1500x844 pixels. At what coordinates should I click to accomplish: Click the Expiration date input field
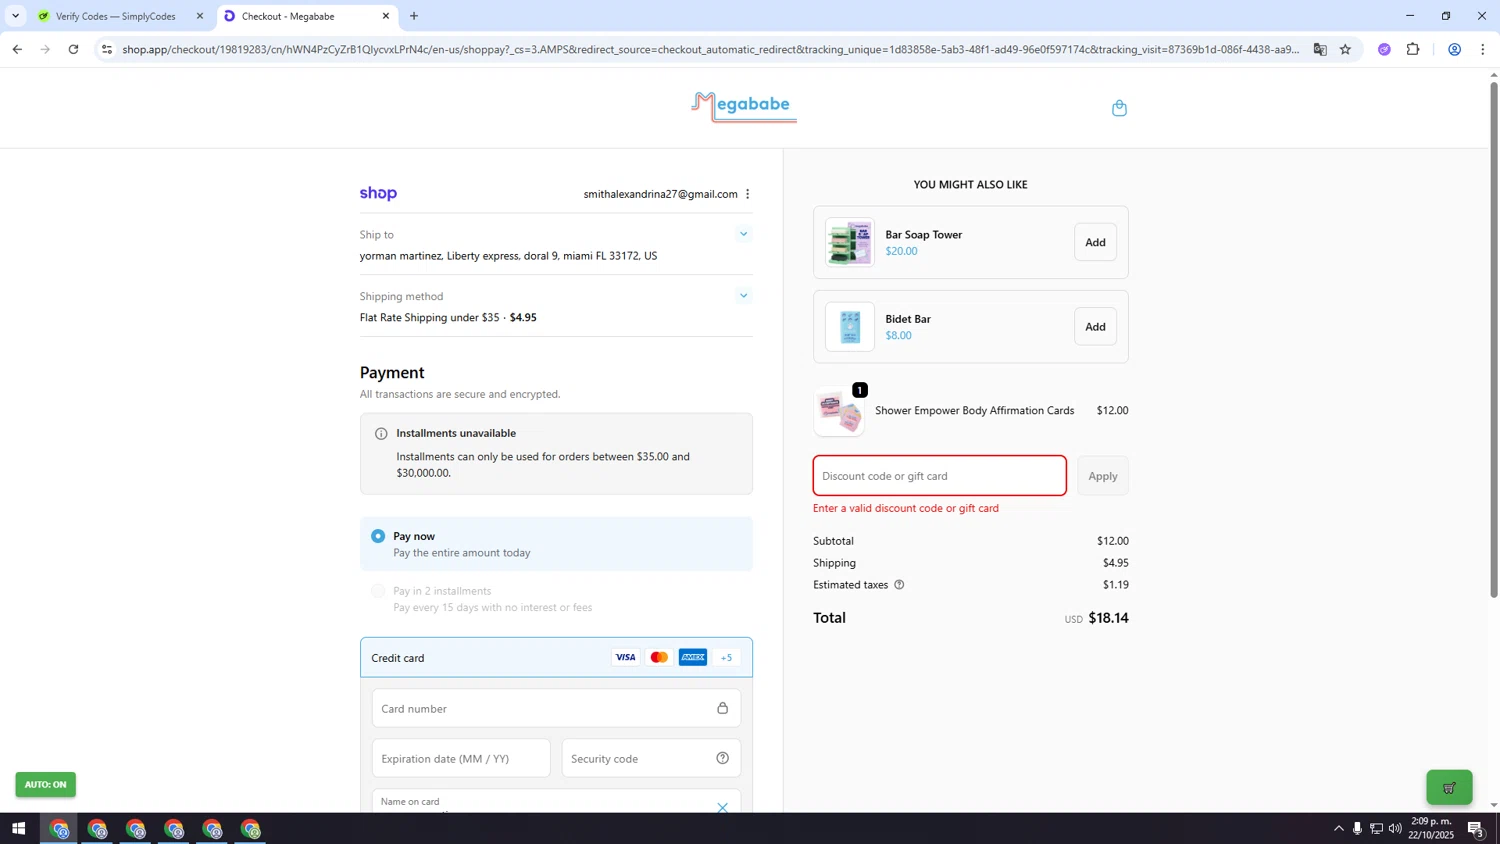461,758
